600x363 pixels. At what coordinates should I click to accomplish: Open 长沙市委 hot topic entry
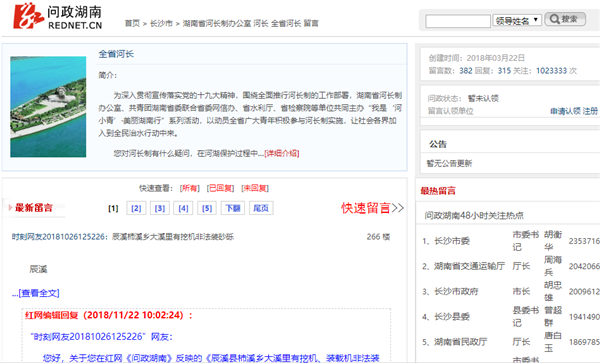click(452, 241)
